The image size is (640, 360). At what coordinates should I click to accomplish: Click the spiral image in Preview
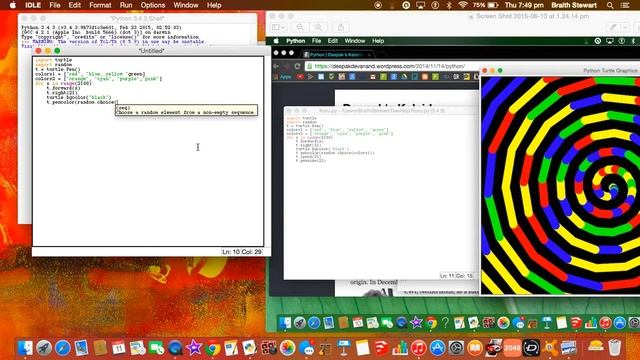coord(560,185)
